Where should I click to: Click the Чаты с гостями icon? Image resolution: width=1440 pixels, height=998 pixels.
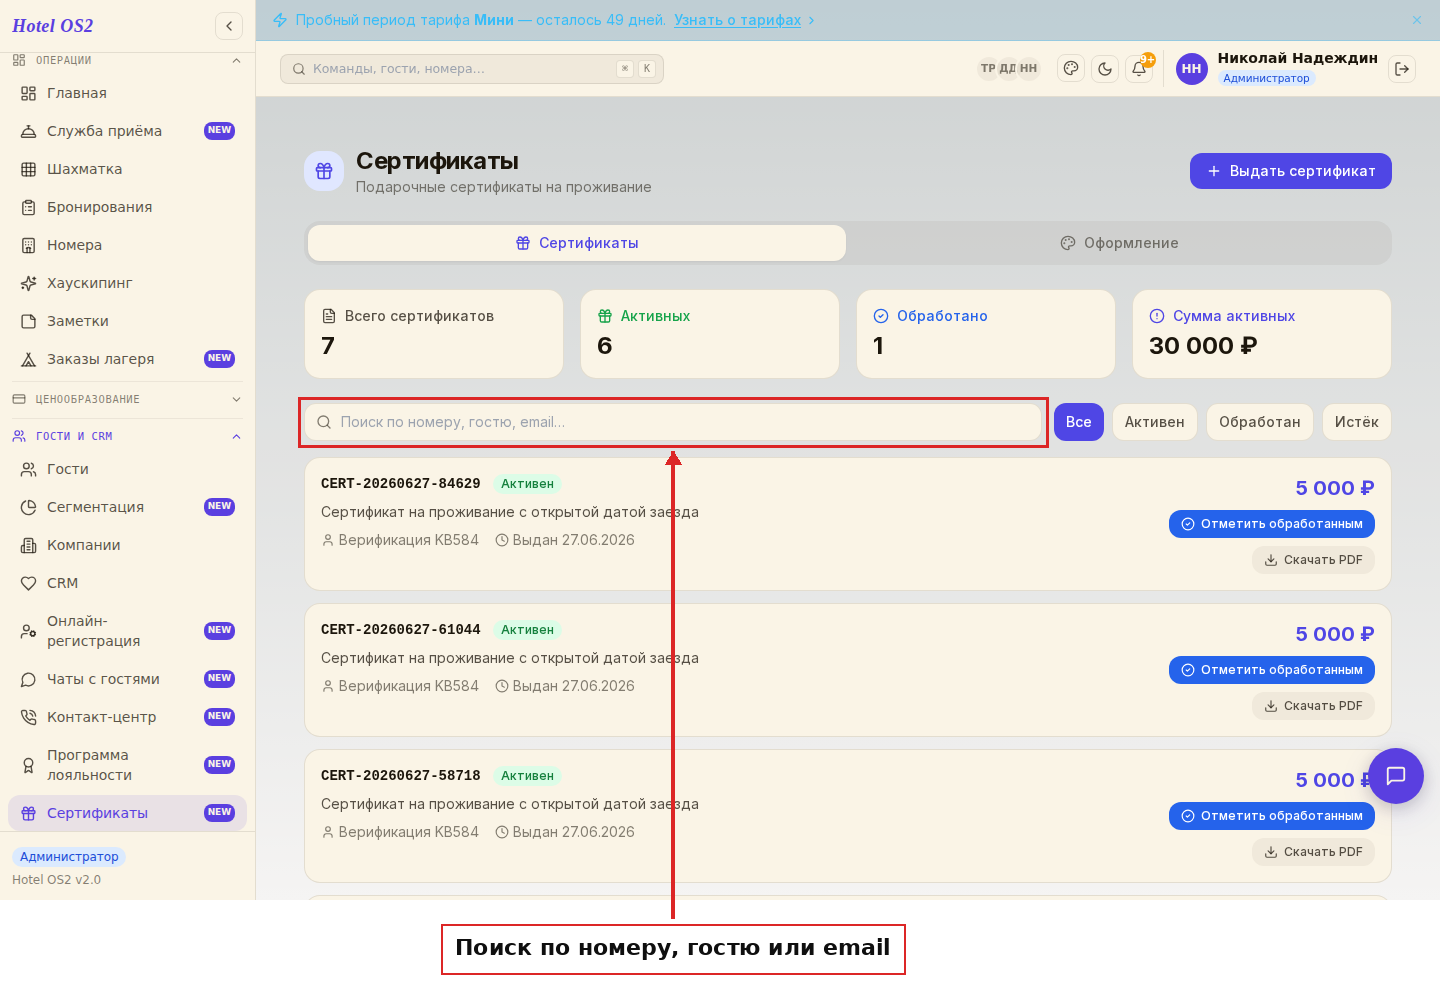[x=28, y=679]
